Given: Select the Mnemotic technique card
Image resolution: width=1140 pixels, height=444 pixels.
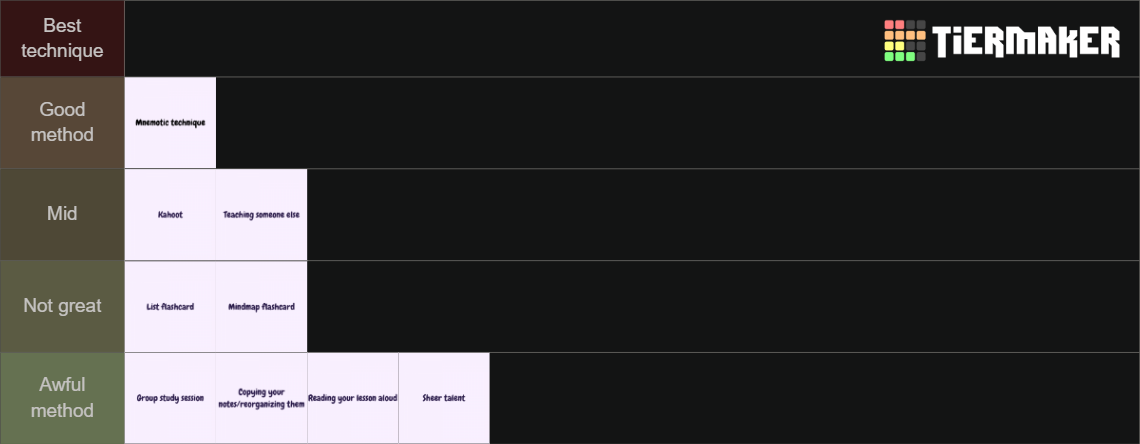Looking at the screenshot, I should 170,123.
